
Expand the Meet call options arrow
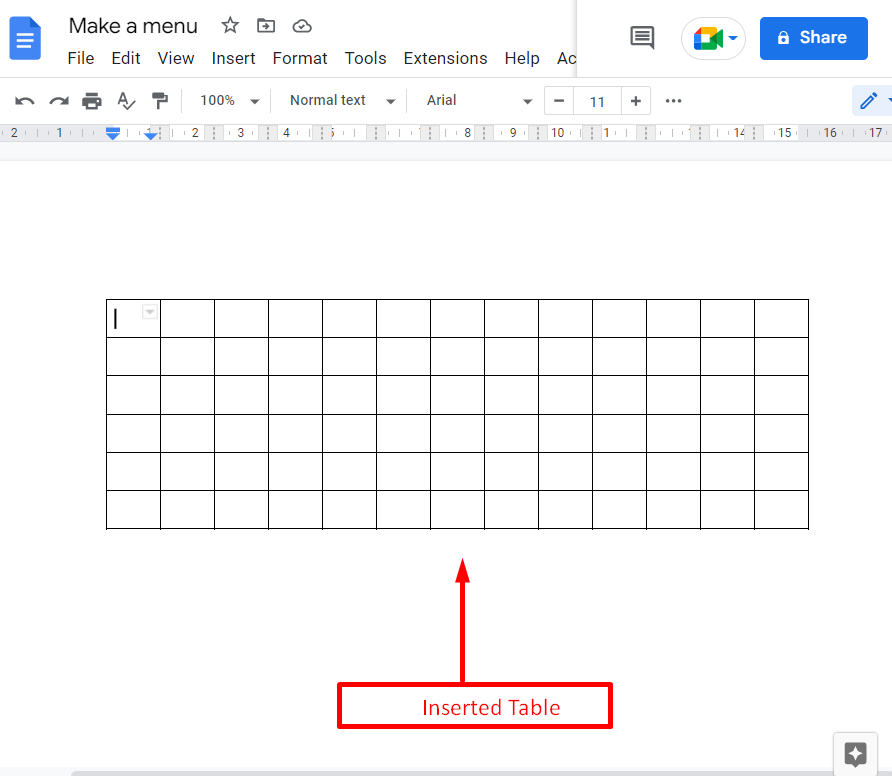[x=733, y=38]
